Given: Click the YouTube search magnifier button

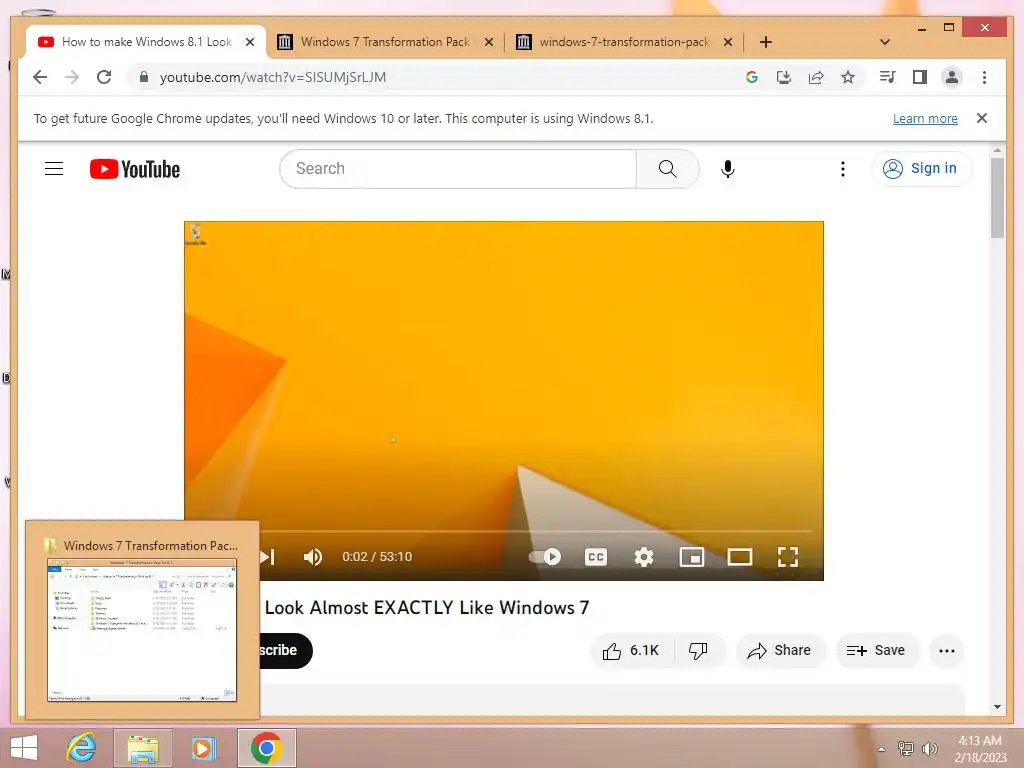Looking at the screenshot, I should [667, 168].
